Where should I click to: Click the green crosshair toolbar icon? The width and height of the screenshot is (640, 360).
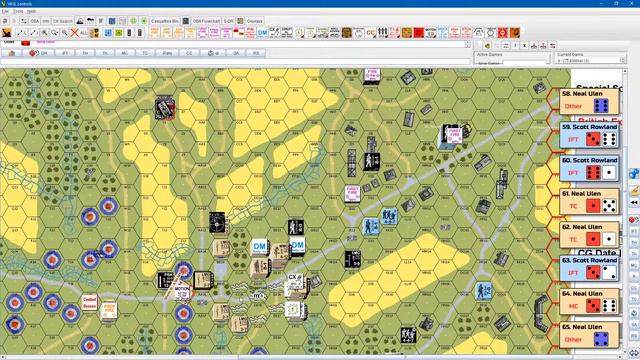[x=133, y=21]
